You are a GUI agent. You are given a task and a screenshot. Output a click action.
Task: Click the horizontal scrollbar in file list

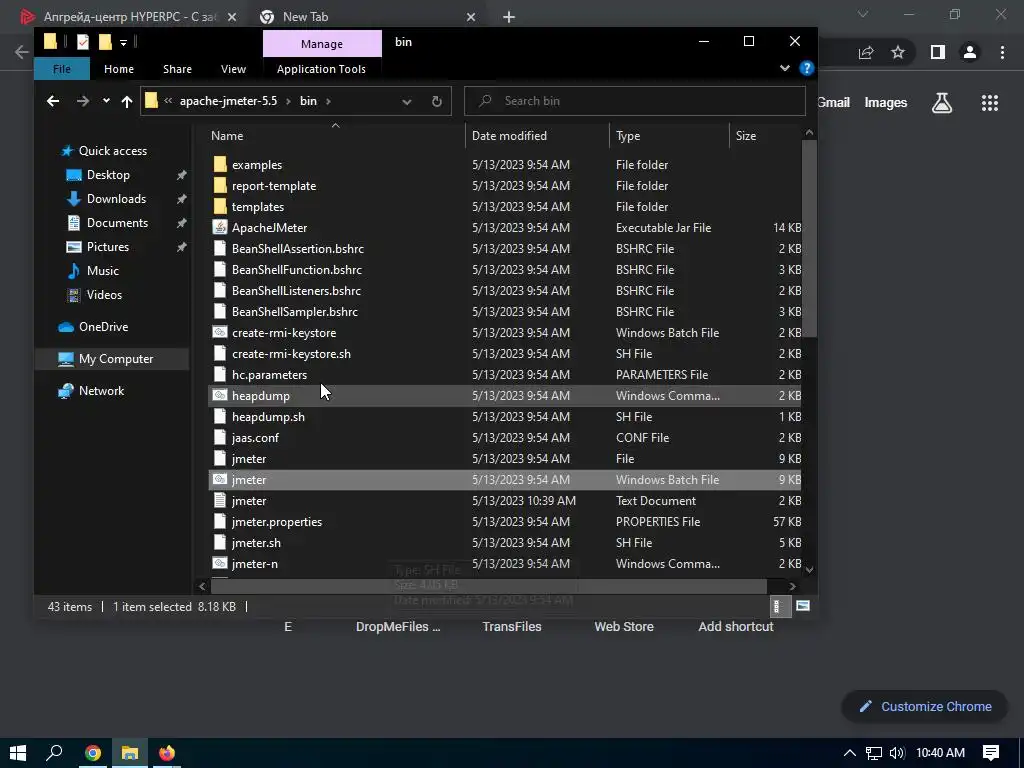click(x=488, y=586)
